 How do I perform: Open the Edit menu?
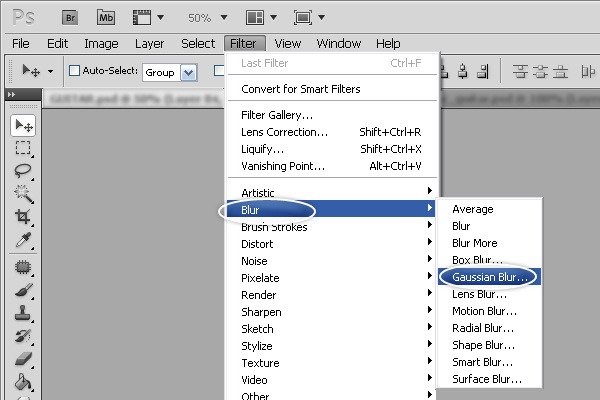(57, 44)
